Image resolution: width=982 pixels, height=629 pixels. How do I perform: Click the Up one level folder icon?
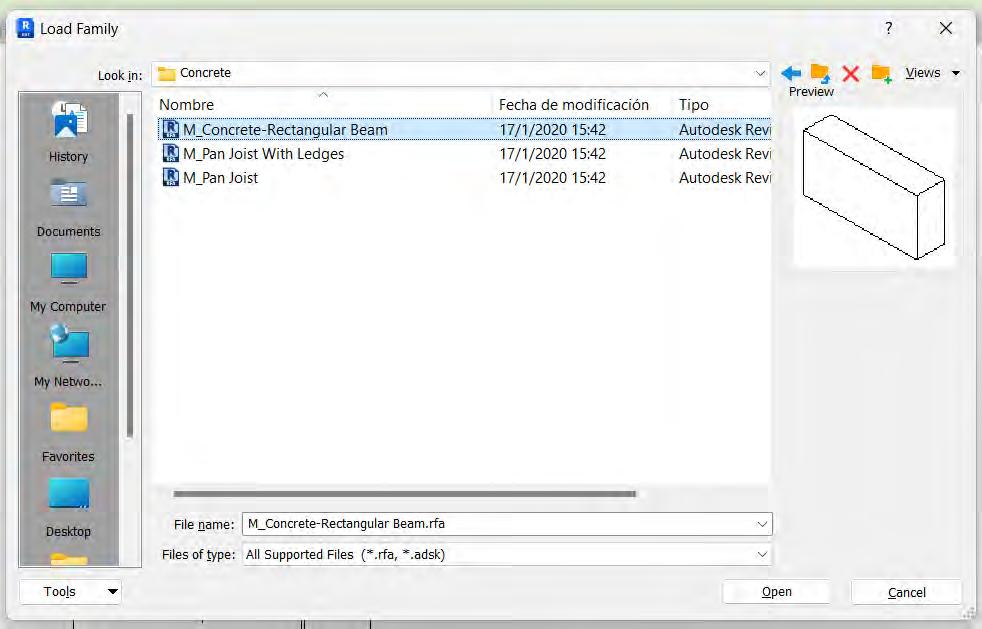(820, 73)
